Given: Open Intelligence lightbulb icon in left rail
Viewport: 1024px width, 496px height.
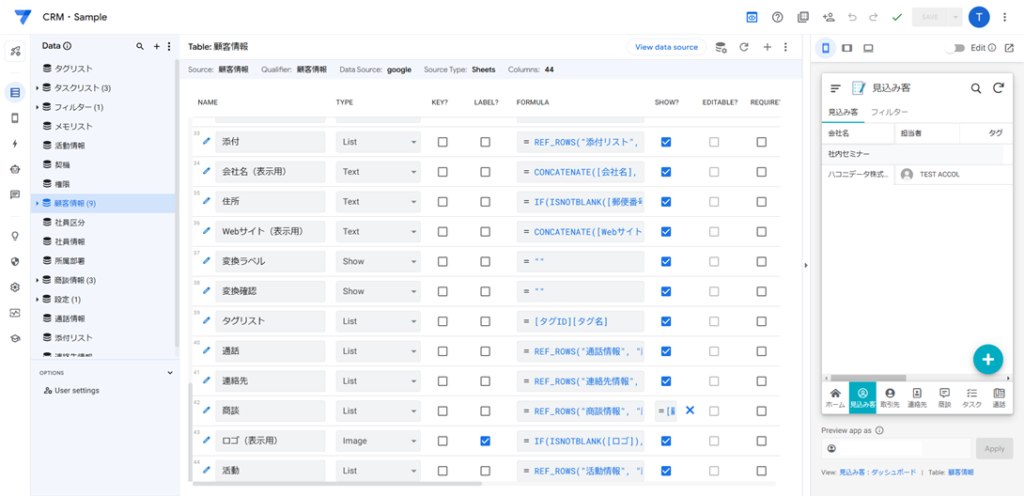Looking at the screenshot, I should tap(15, 236).
